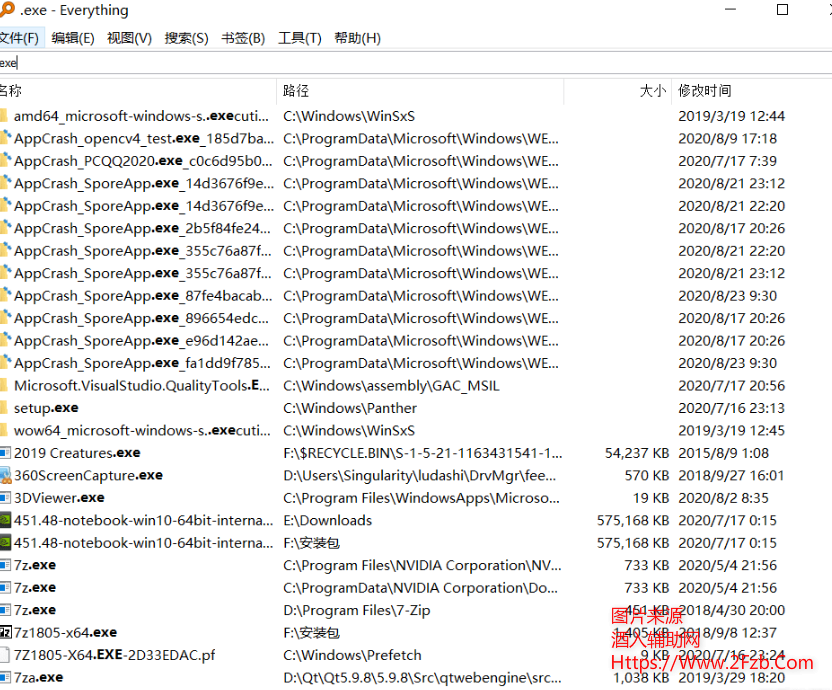
Task: Select AppCrash_SporeApp.exe_e96d142ae... entry
Action: tap(141, 340)
